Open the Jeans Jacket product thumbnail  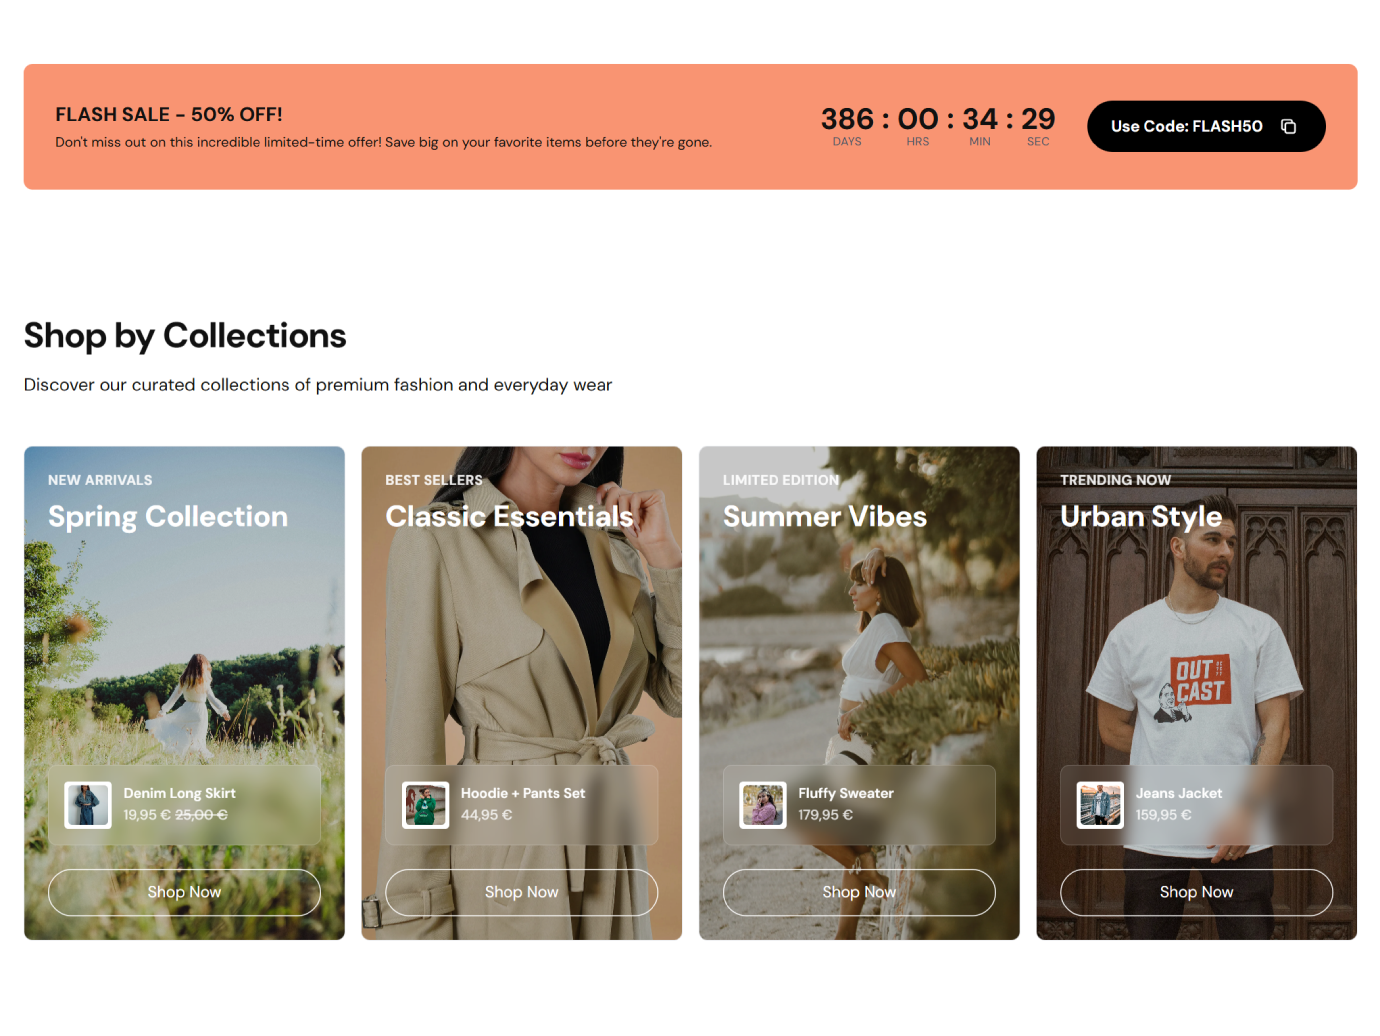[1100, 805]
